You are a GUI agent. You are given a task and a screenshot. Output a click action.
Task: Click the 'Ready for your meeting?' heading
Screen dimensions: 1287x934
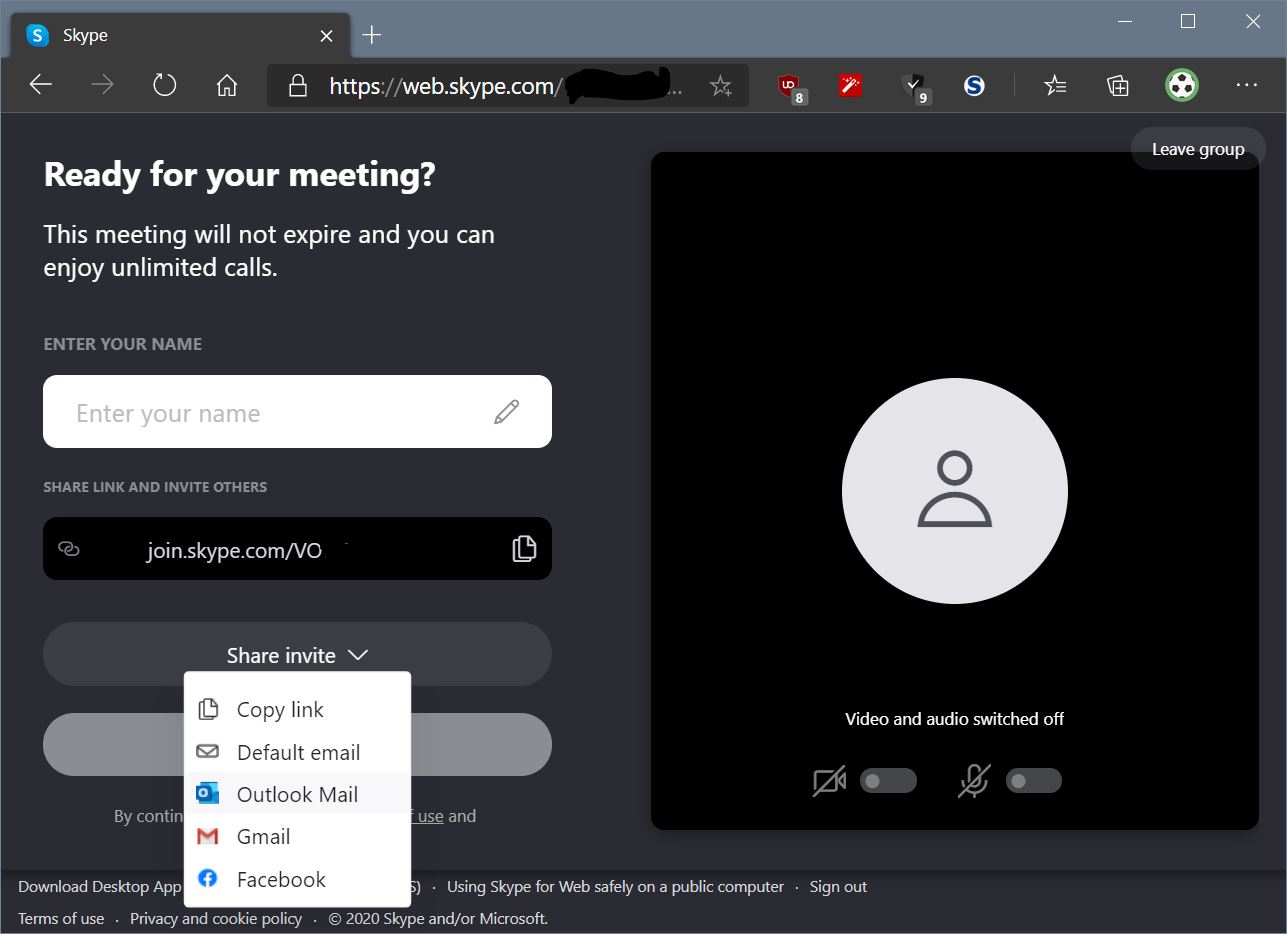(x=240, y=175)
